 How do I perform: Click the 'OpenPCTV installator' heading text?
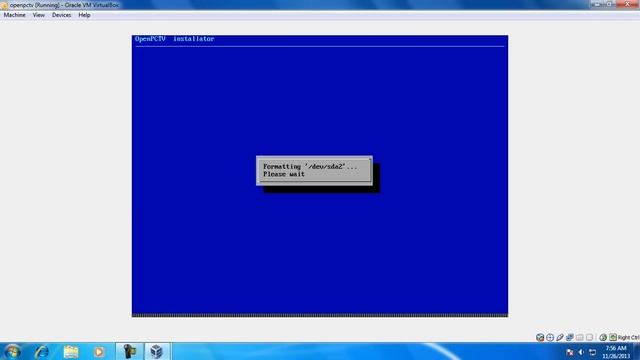pos(174,39)
